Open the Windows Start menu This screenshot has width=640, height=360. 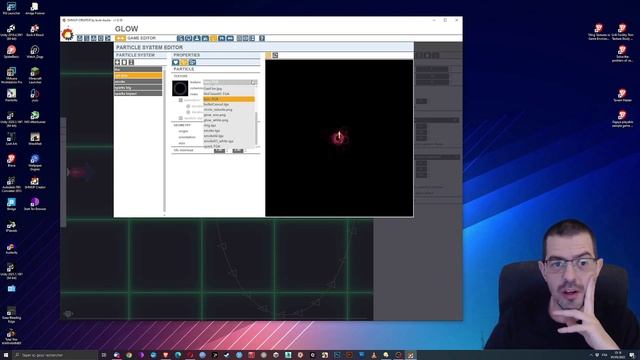click(x=6, y=355)
